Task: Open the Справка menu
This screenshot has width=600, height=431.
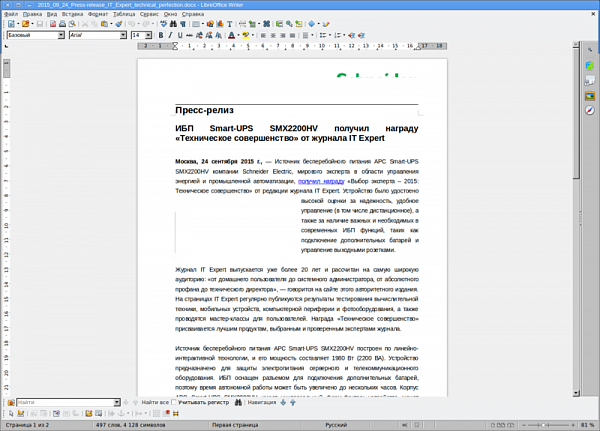Action: tap(193, 14)
